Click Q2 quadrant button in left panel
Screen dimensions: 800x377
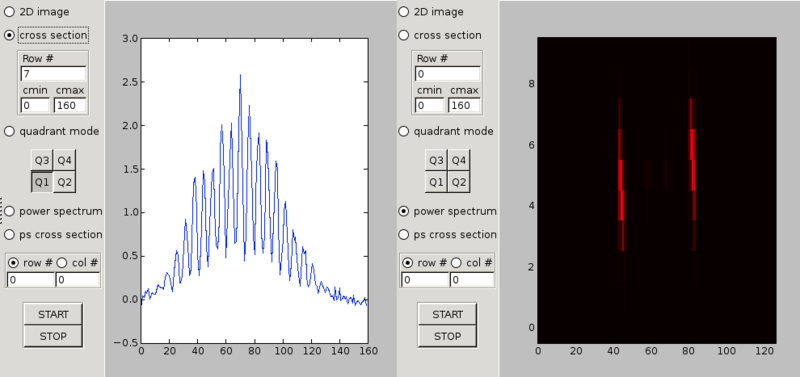pos(64,182)
